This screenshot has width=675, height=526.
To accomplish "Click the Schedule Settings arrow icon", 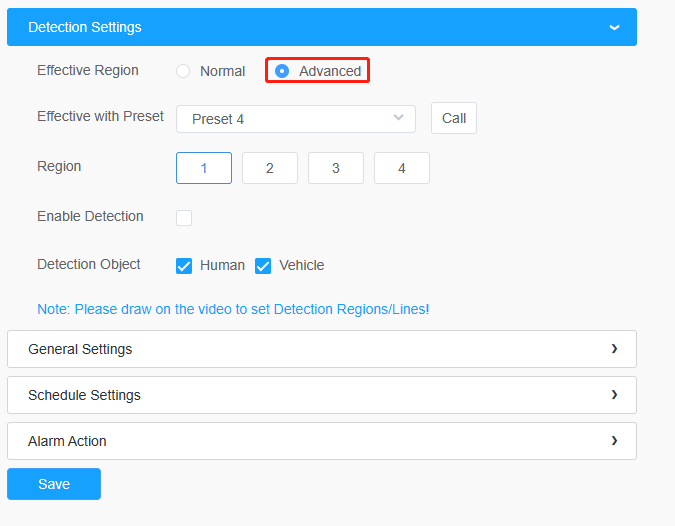I will (614, 395).
